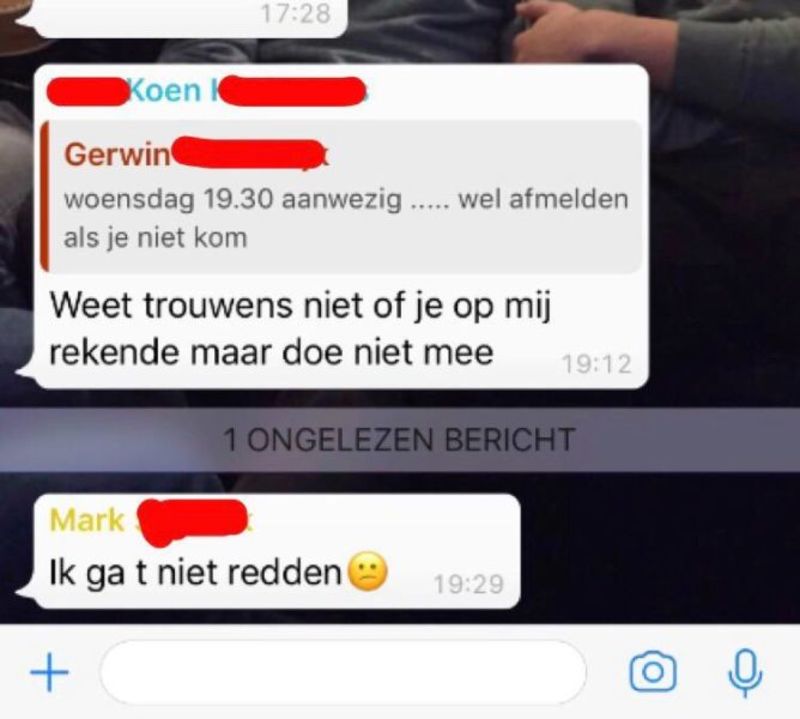Jump to quoted message 'woensdag 19.30 aanwezig'
Screen dimensions: 800x719
pos(233,199)
